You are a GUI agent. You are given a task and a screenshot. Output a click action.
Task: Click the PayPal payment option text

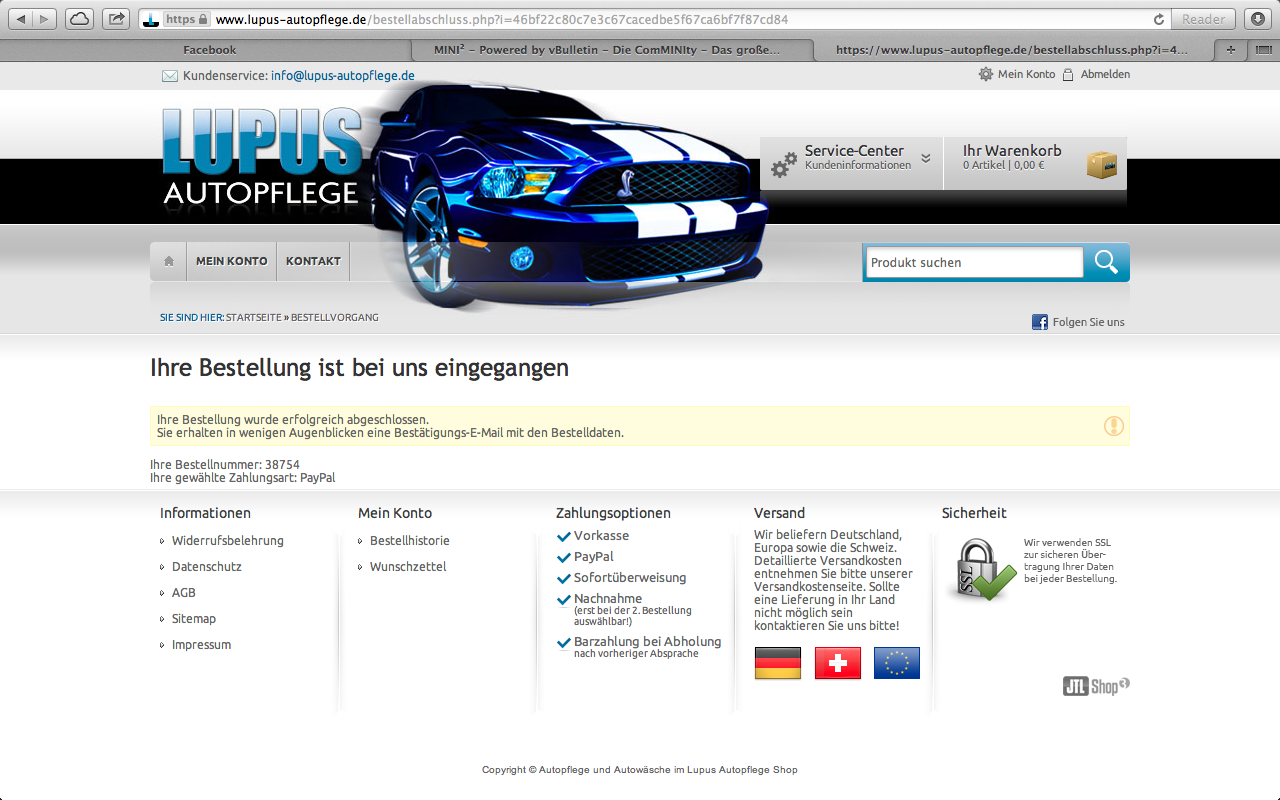coord(594,557)
